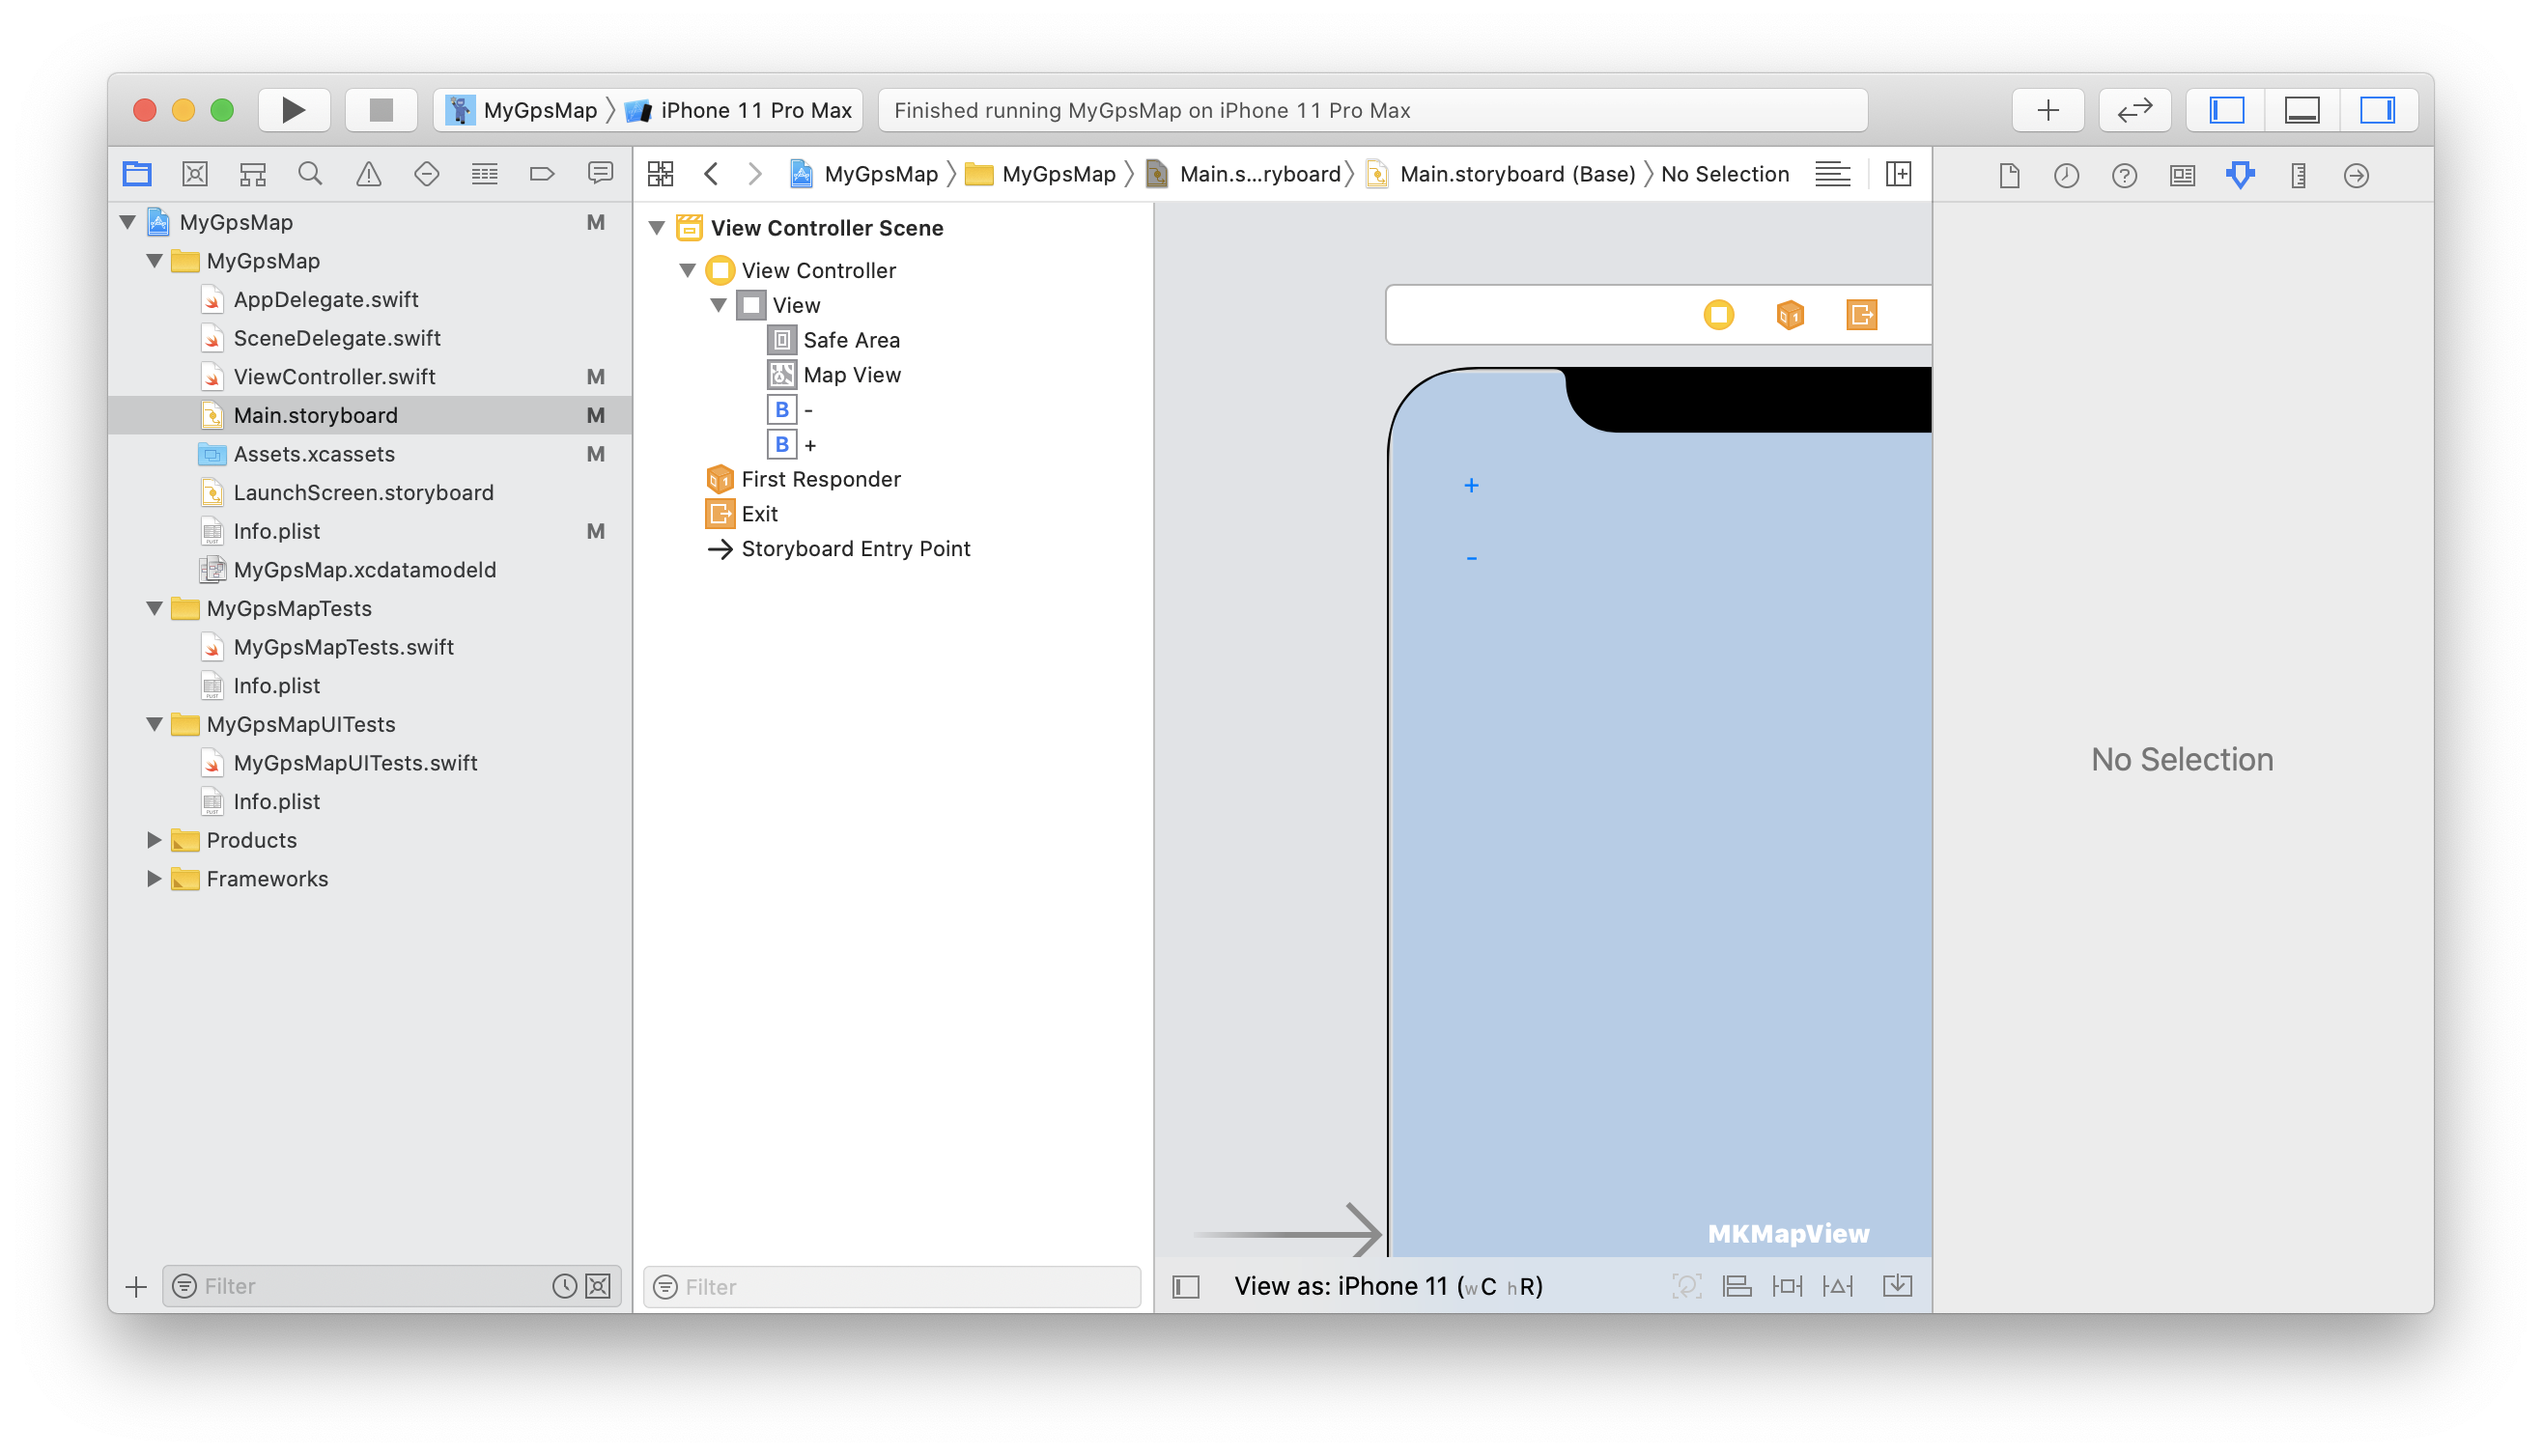The height and width of the screenshot is (1456, 2542).
Task: Go back in editor history
Action: (x=711, y=174)
